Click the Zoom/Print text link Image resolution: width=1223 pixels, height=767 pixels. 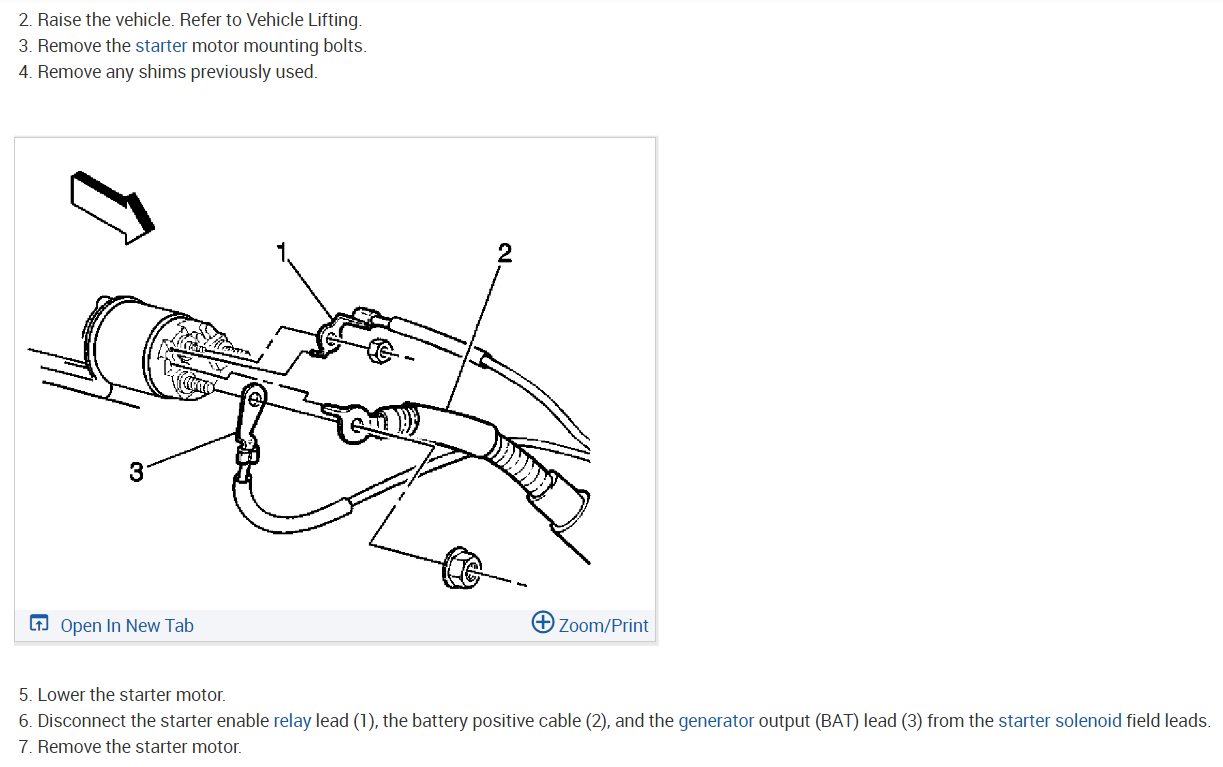pos(603,625)
